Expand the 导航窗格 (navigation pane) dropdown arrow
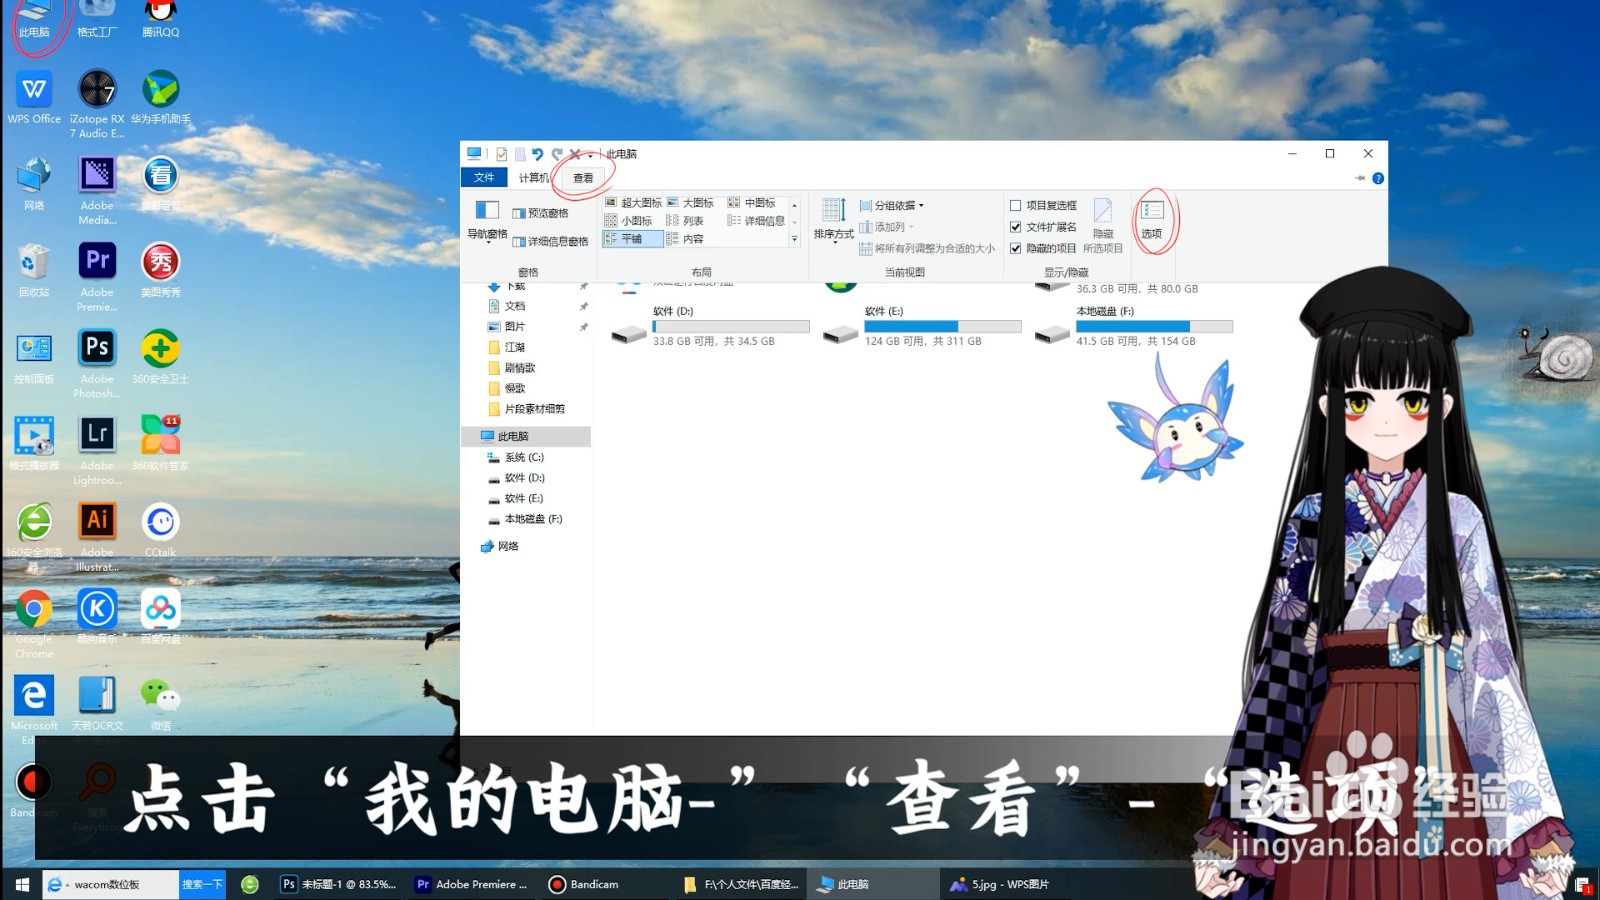This screenshot has width=1600, height=900. tap(487, 243)
